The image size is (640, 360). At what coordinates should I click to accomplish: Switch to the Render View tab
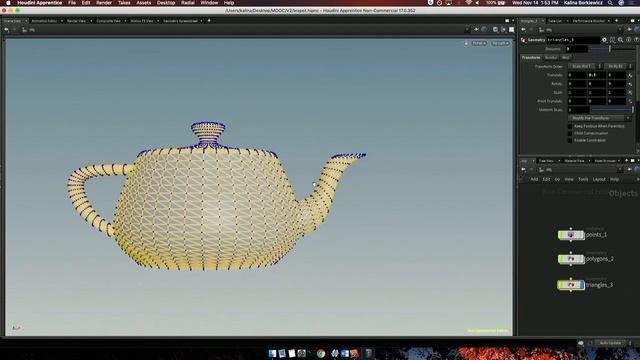tap(76, 21)
